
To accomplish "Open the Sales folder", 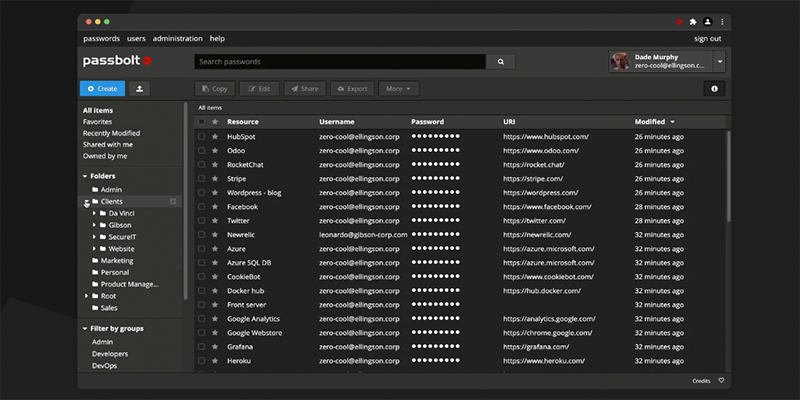I will click(109, 308).
